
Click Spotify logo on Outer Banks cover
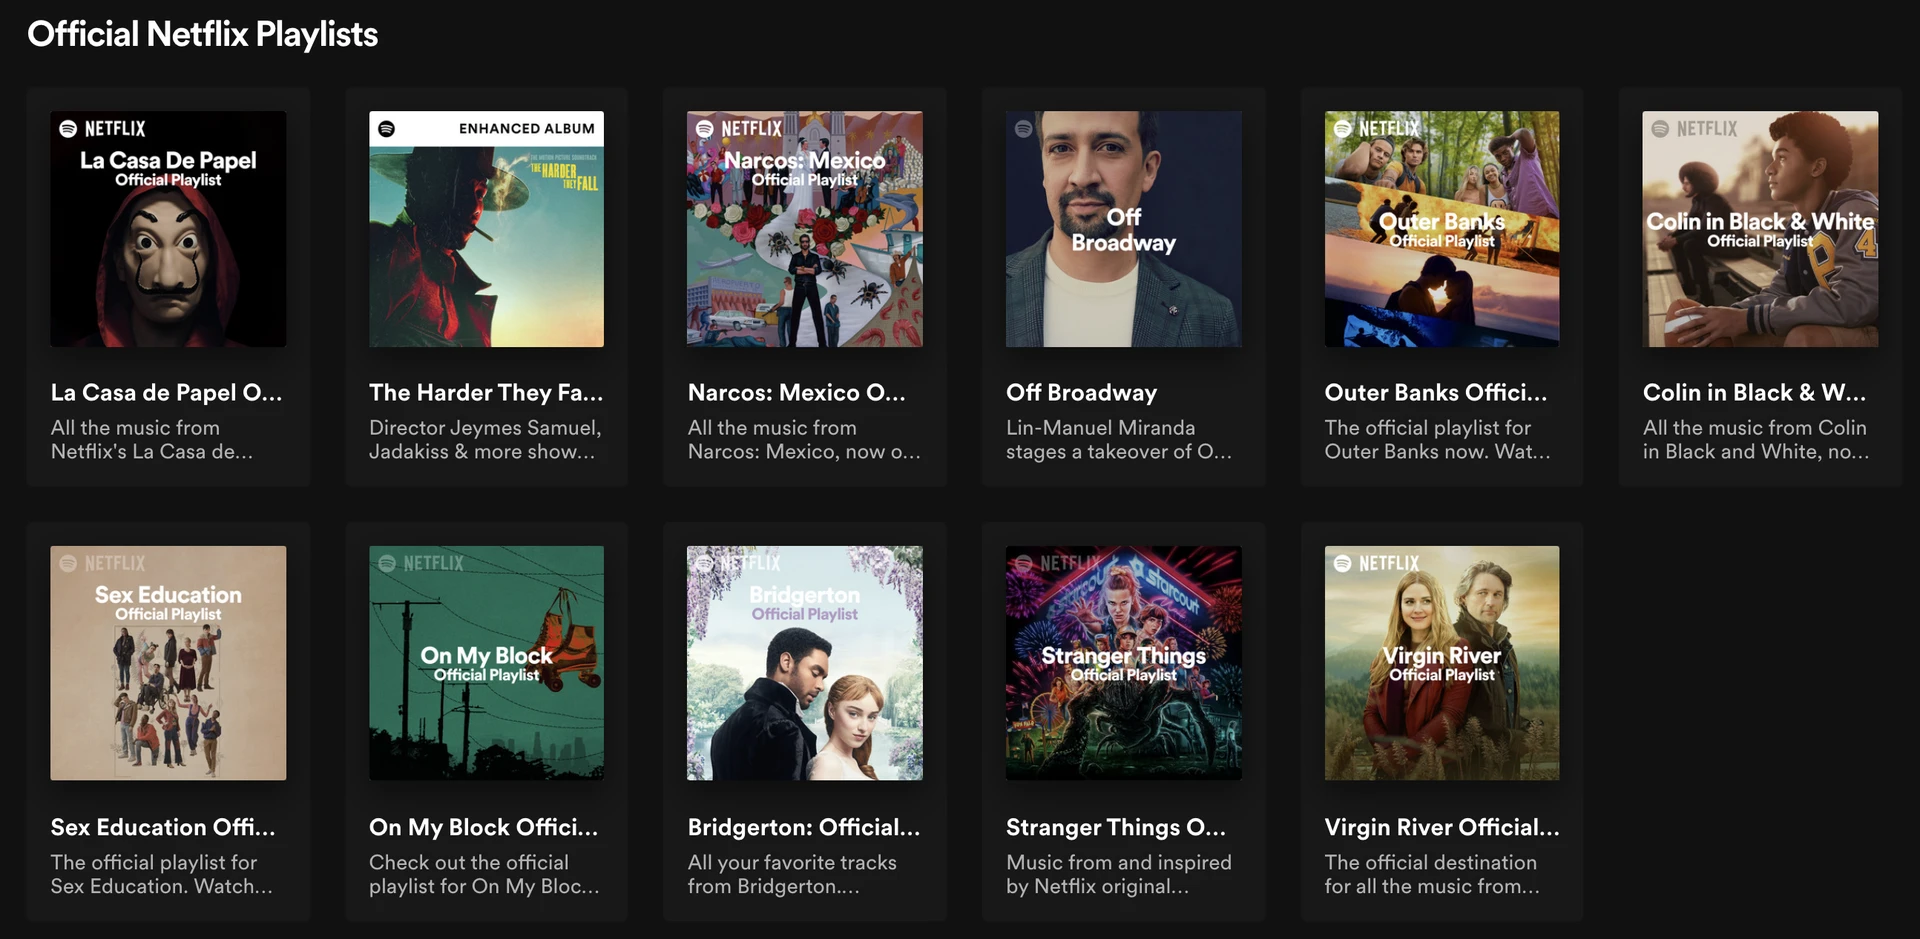coord(1342,129)
